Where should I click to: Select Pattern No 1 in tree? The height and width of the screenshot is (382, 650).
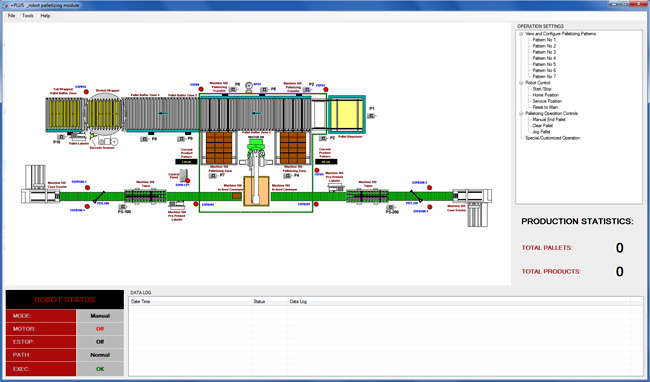point(544,40)
